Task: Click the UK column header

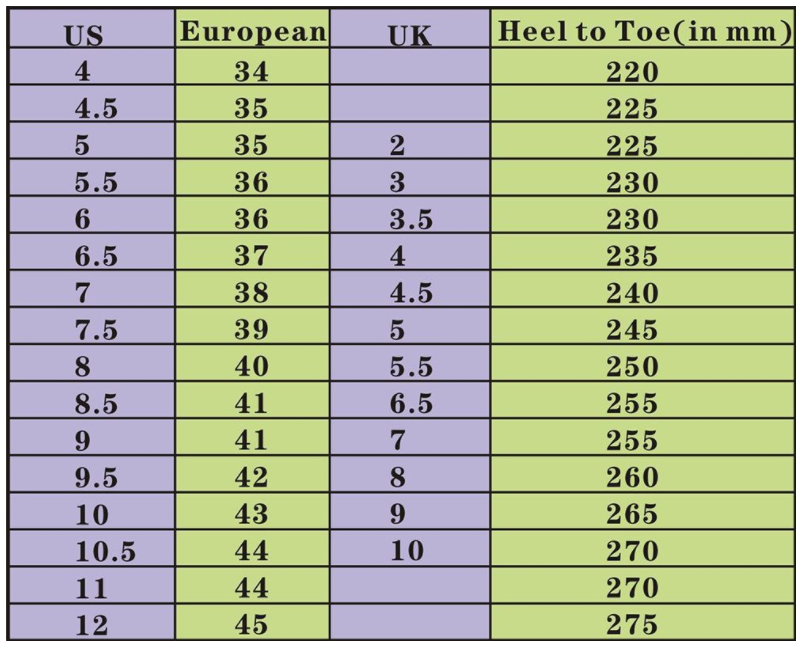Action: 408,36
